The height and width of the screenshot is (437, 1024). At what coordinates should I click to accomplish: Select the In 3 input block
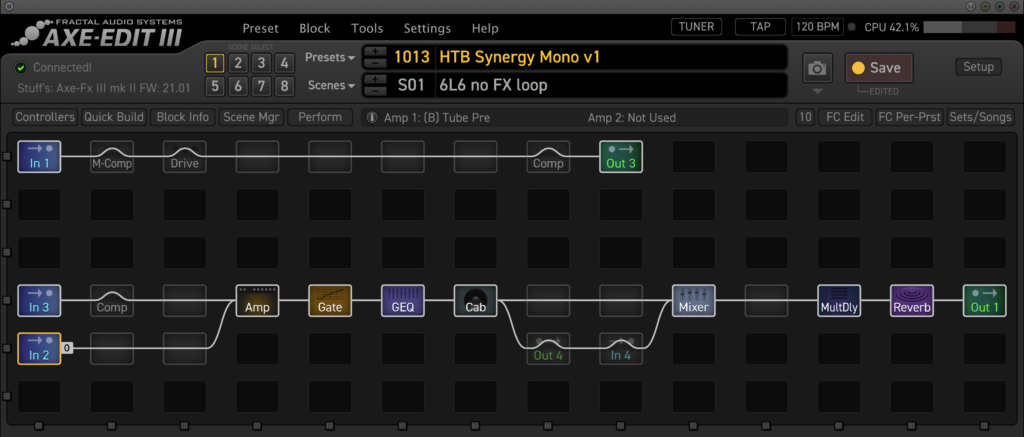tap(39, 300)
